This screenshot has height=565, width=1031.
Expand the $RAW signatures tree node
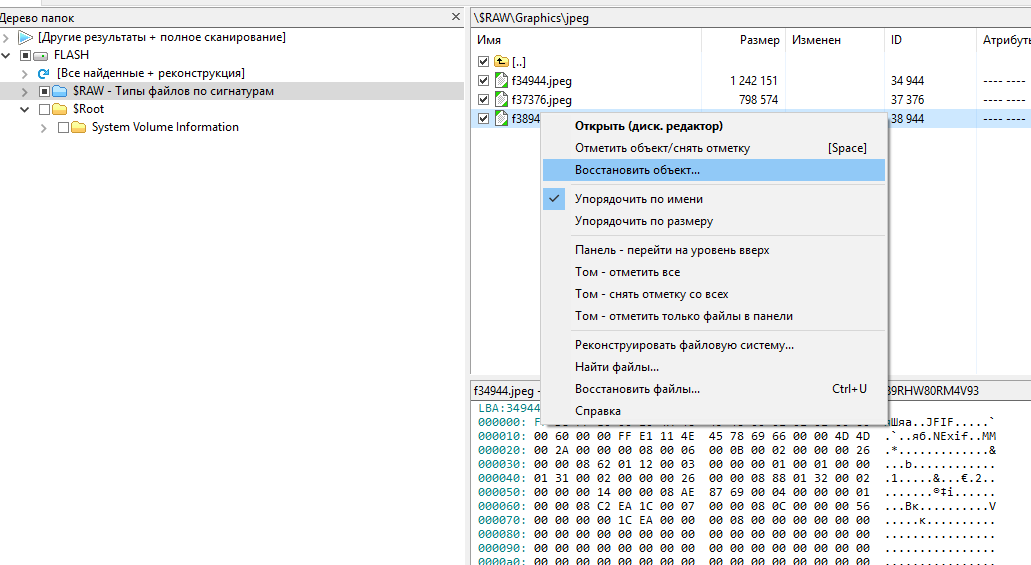pos(25,91)
